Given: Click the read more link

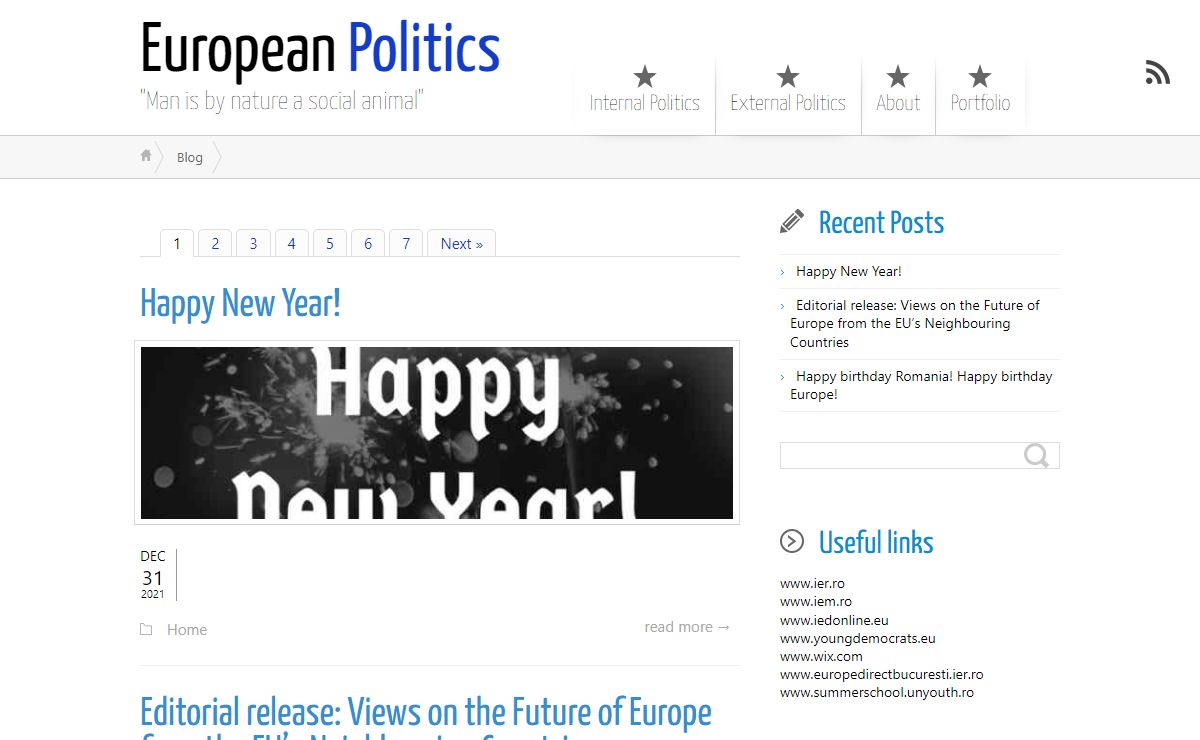Looking at the screenshot, I should tap(688, 627).
